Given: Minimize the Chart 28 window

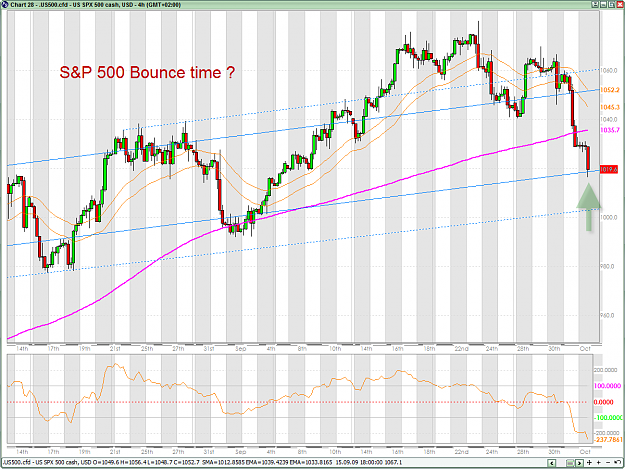Looking at the screenshot, I should coord(603,4).
